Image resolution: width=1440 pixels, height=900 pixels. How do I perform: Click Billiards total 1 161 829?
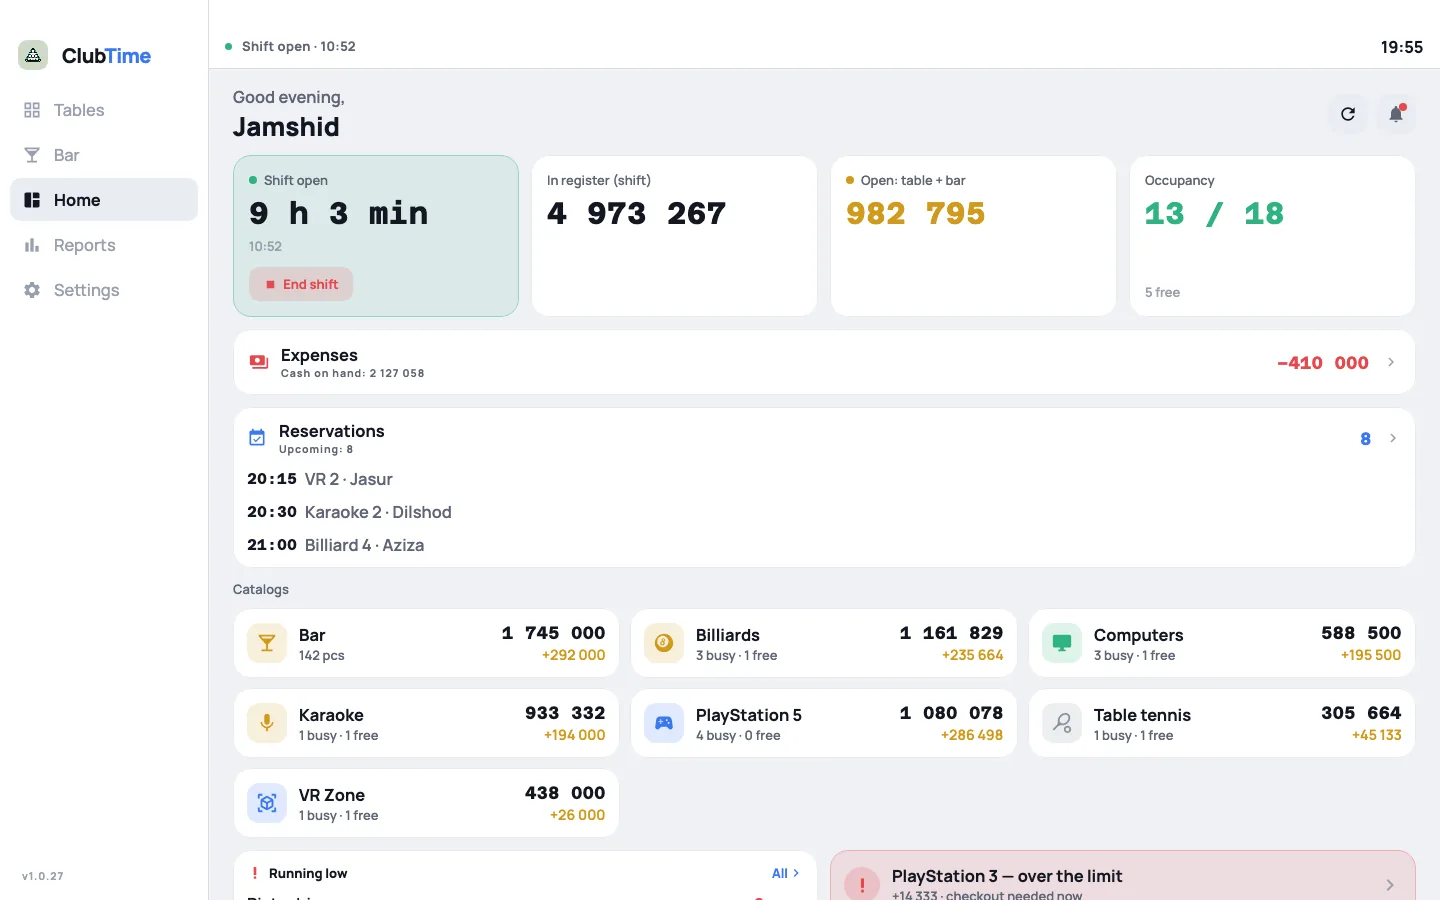tap(951, 633)
